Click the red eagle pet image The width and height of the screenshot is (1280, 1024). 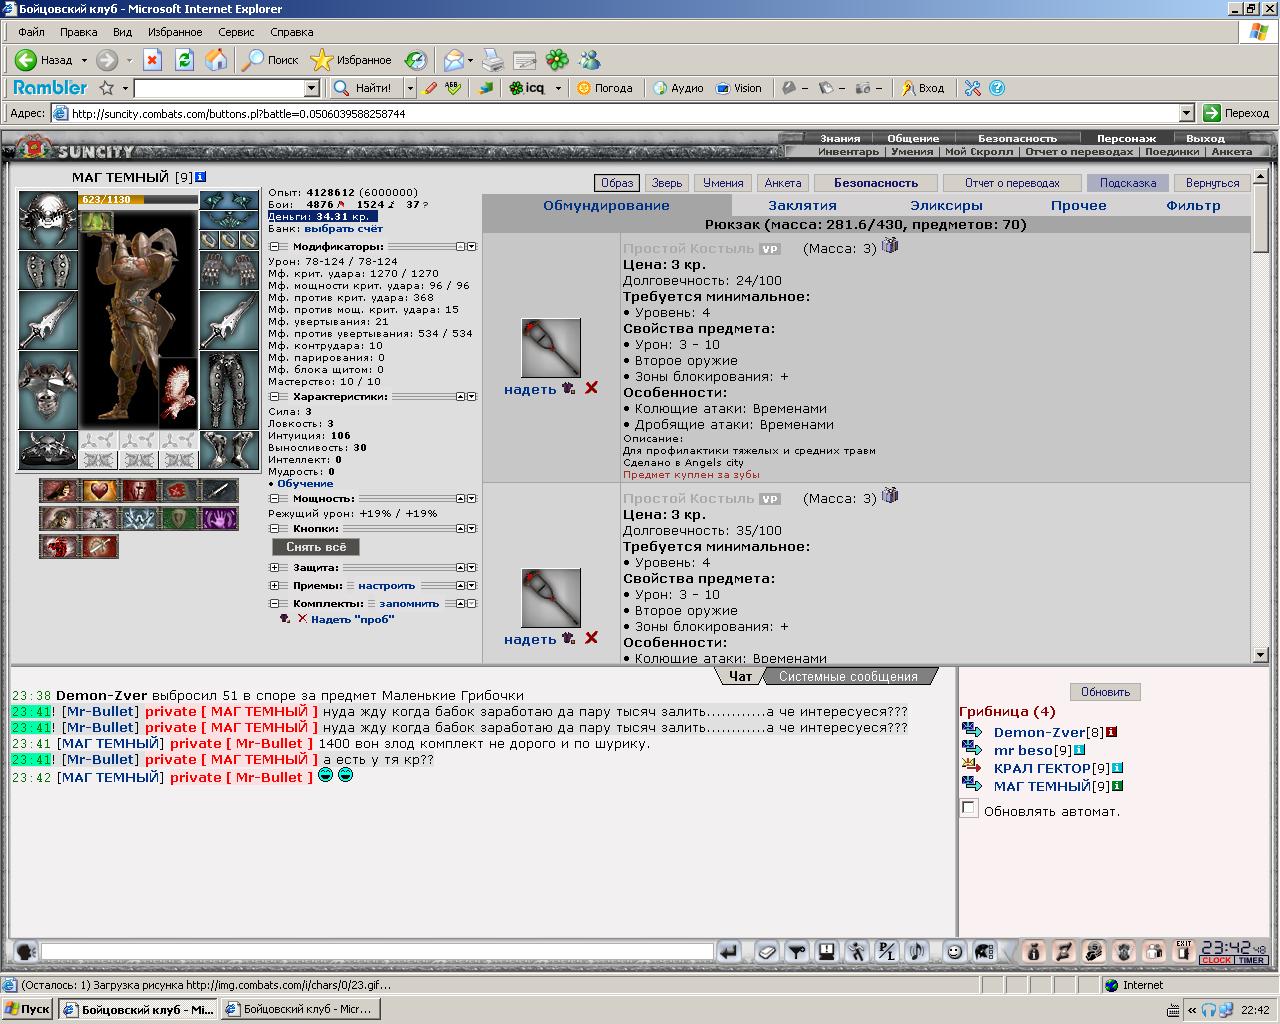[x=178, y=393]
